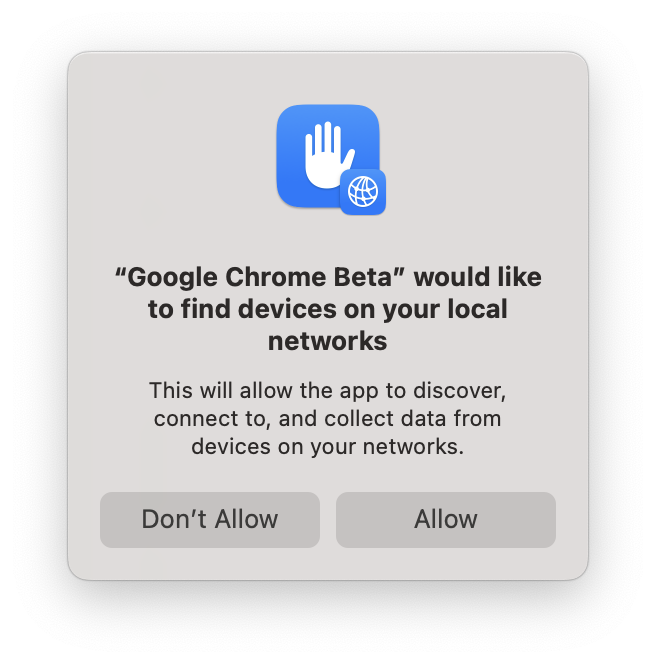Click the globe network badge icon
This screenshot has width=656, height=664.
pyautogui.click(x=363, y=192)
